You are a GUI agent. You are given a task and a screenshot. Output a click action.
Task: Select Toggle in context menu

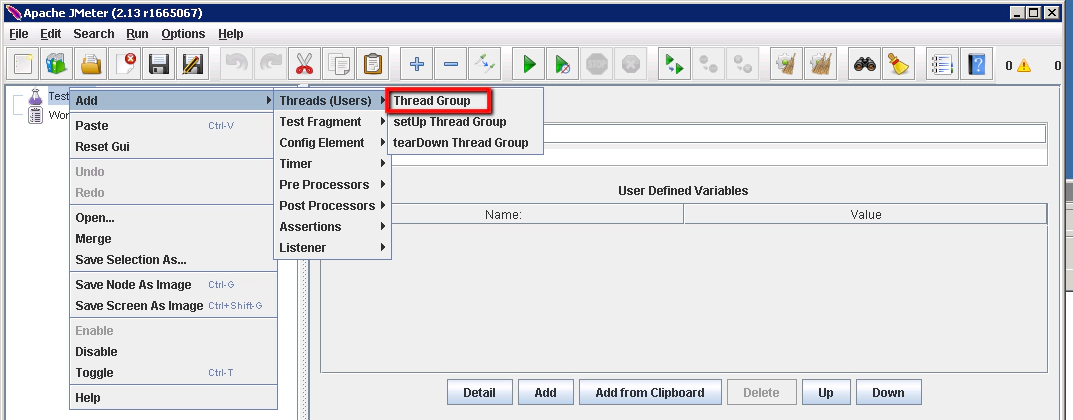173,373
